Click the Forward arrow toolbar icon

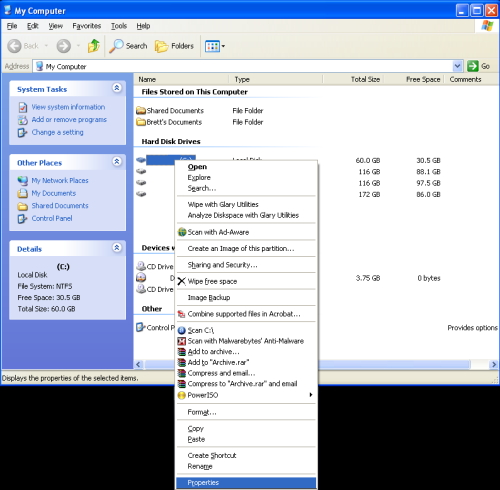tap(63, 46)
